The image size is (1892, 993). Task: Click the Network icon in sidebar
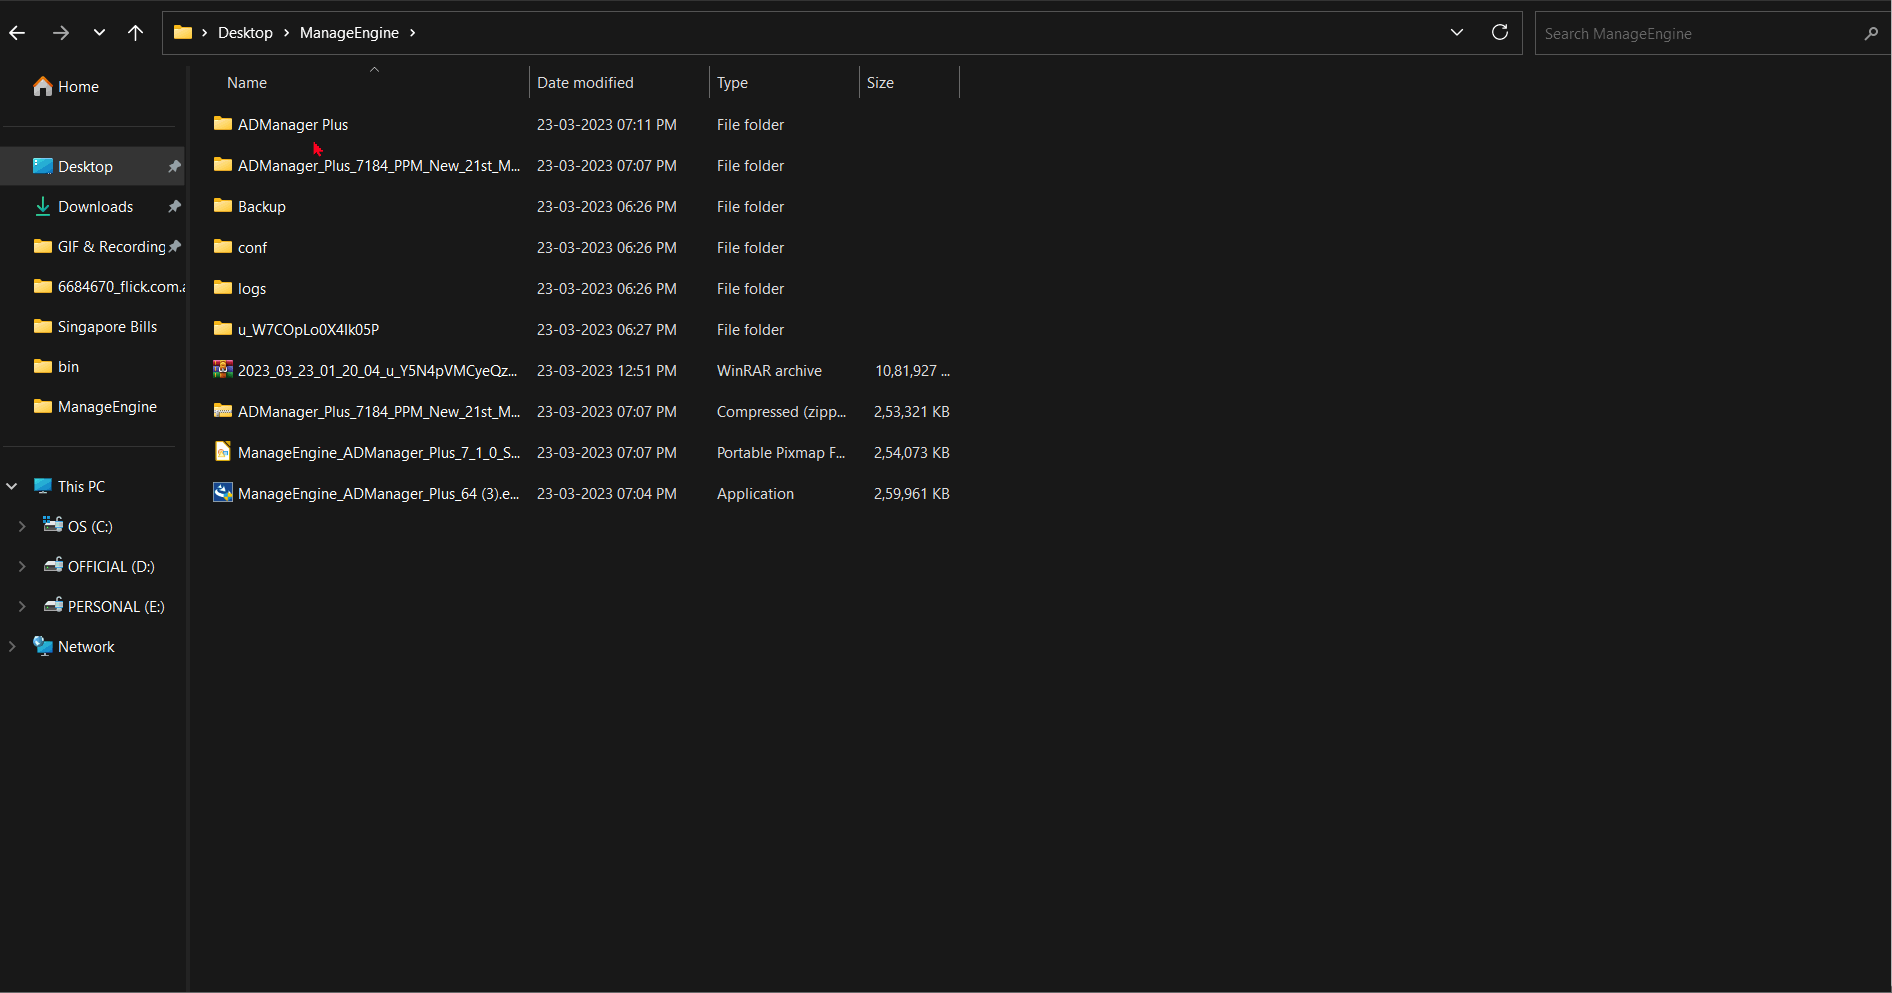tap(43, 646)
